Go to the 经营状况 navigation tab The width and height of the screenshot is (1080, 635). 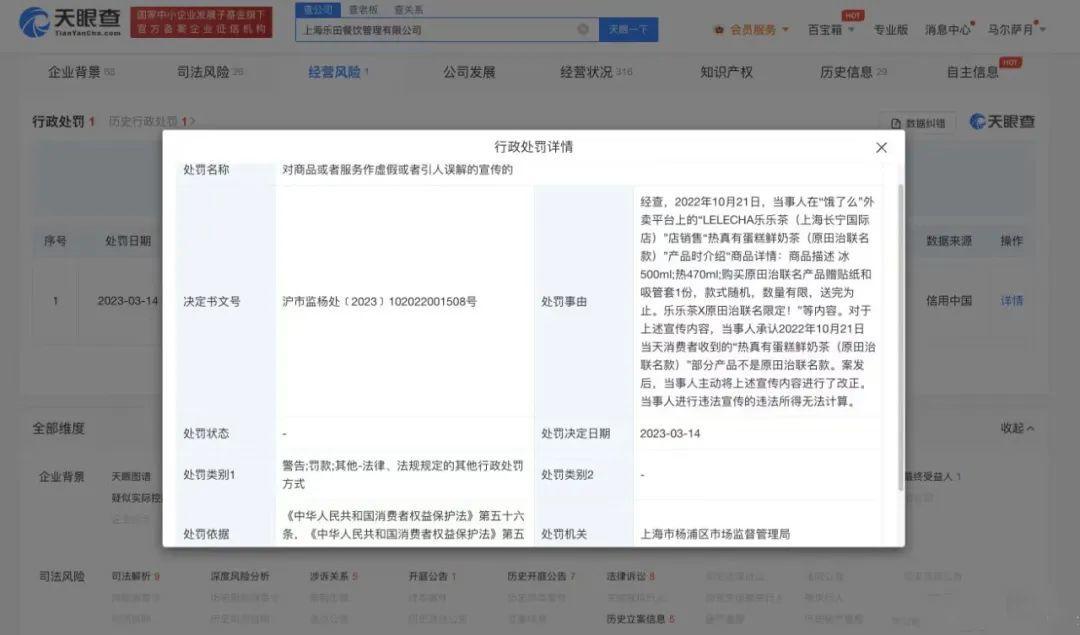tap(596, 72)
